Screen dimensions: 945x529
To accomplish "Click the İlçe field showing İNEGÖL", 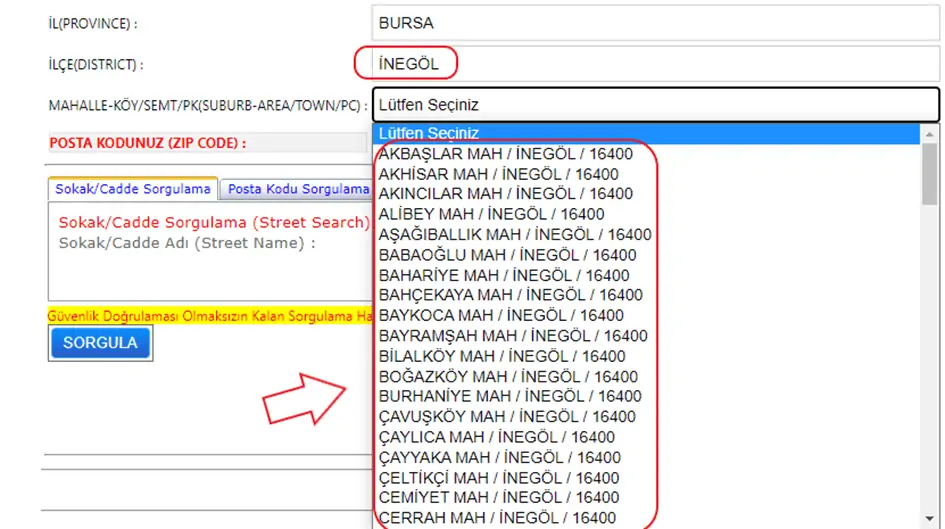I will (x=655, y=64).
